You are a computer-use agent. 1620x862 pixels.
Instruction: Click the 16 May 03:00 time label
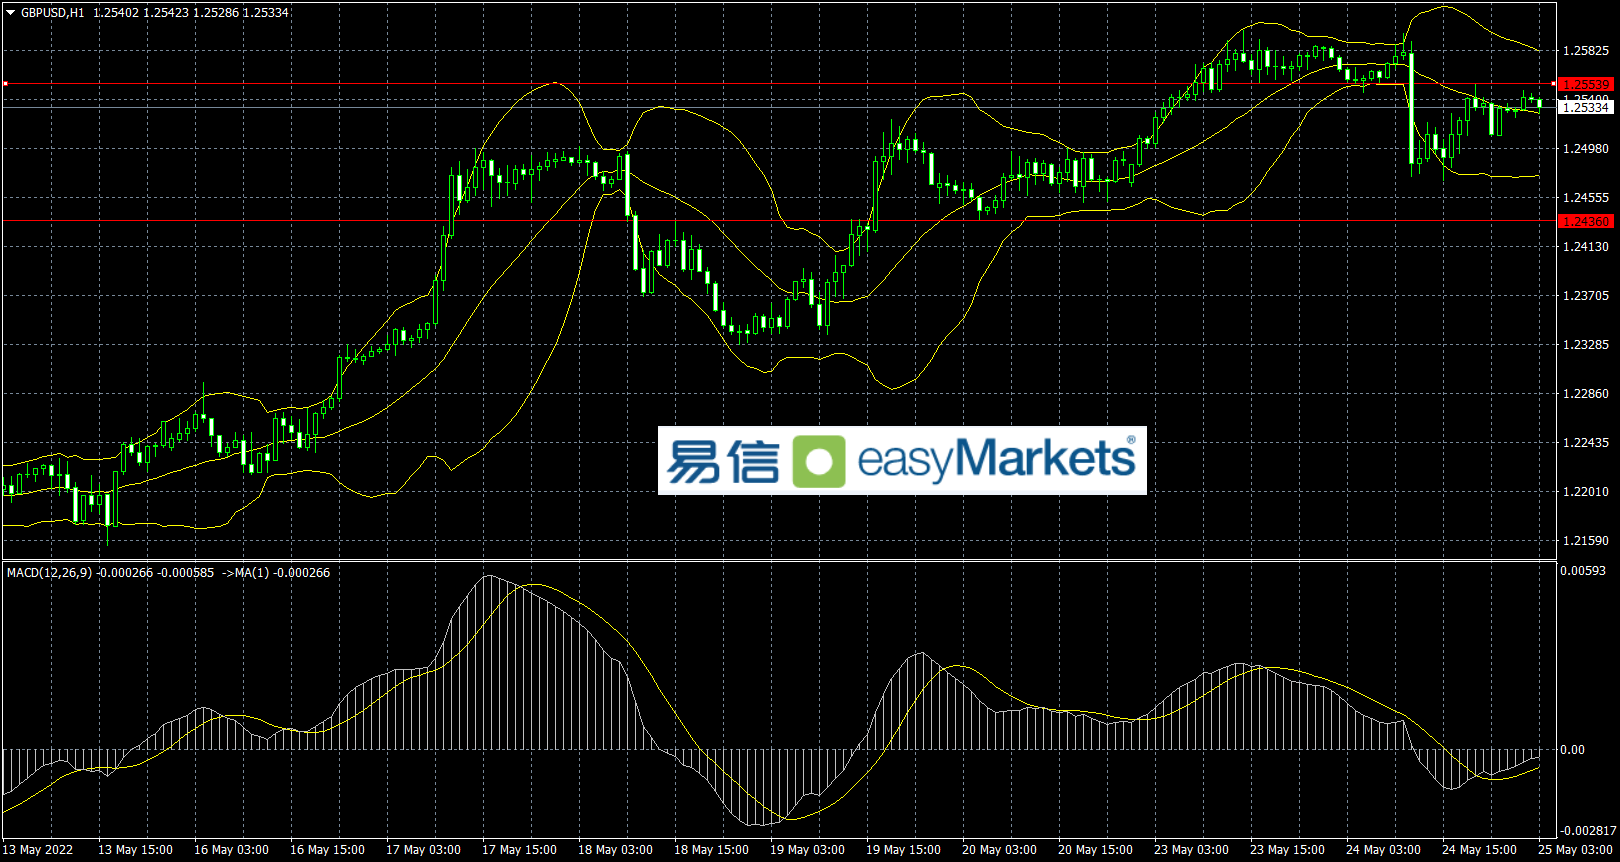(x=231, y=850)
